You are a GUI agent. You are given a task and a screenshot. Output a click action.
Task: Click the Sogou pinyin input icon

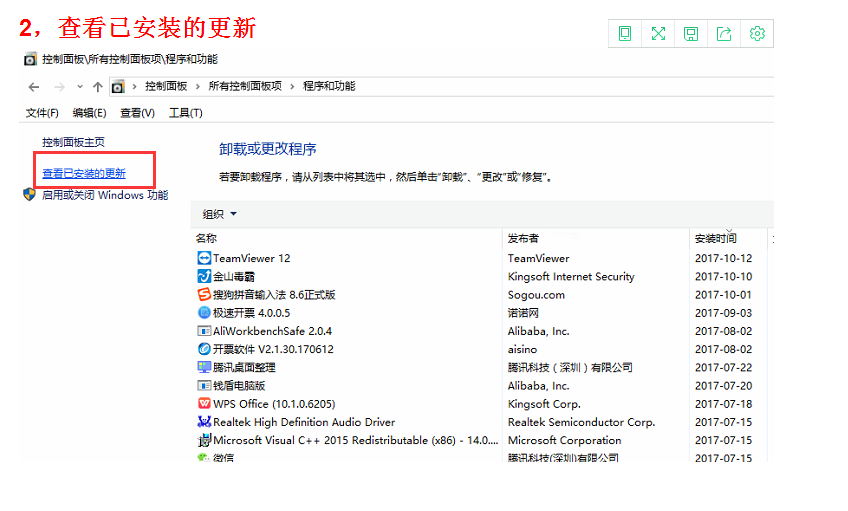[x=205, y=295]
